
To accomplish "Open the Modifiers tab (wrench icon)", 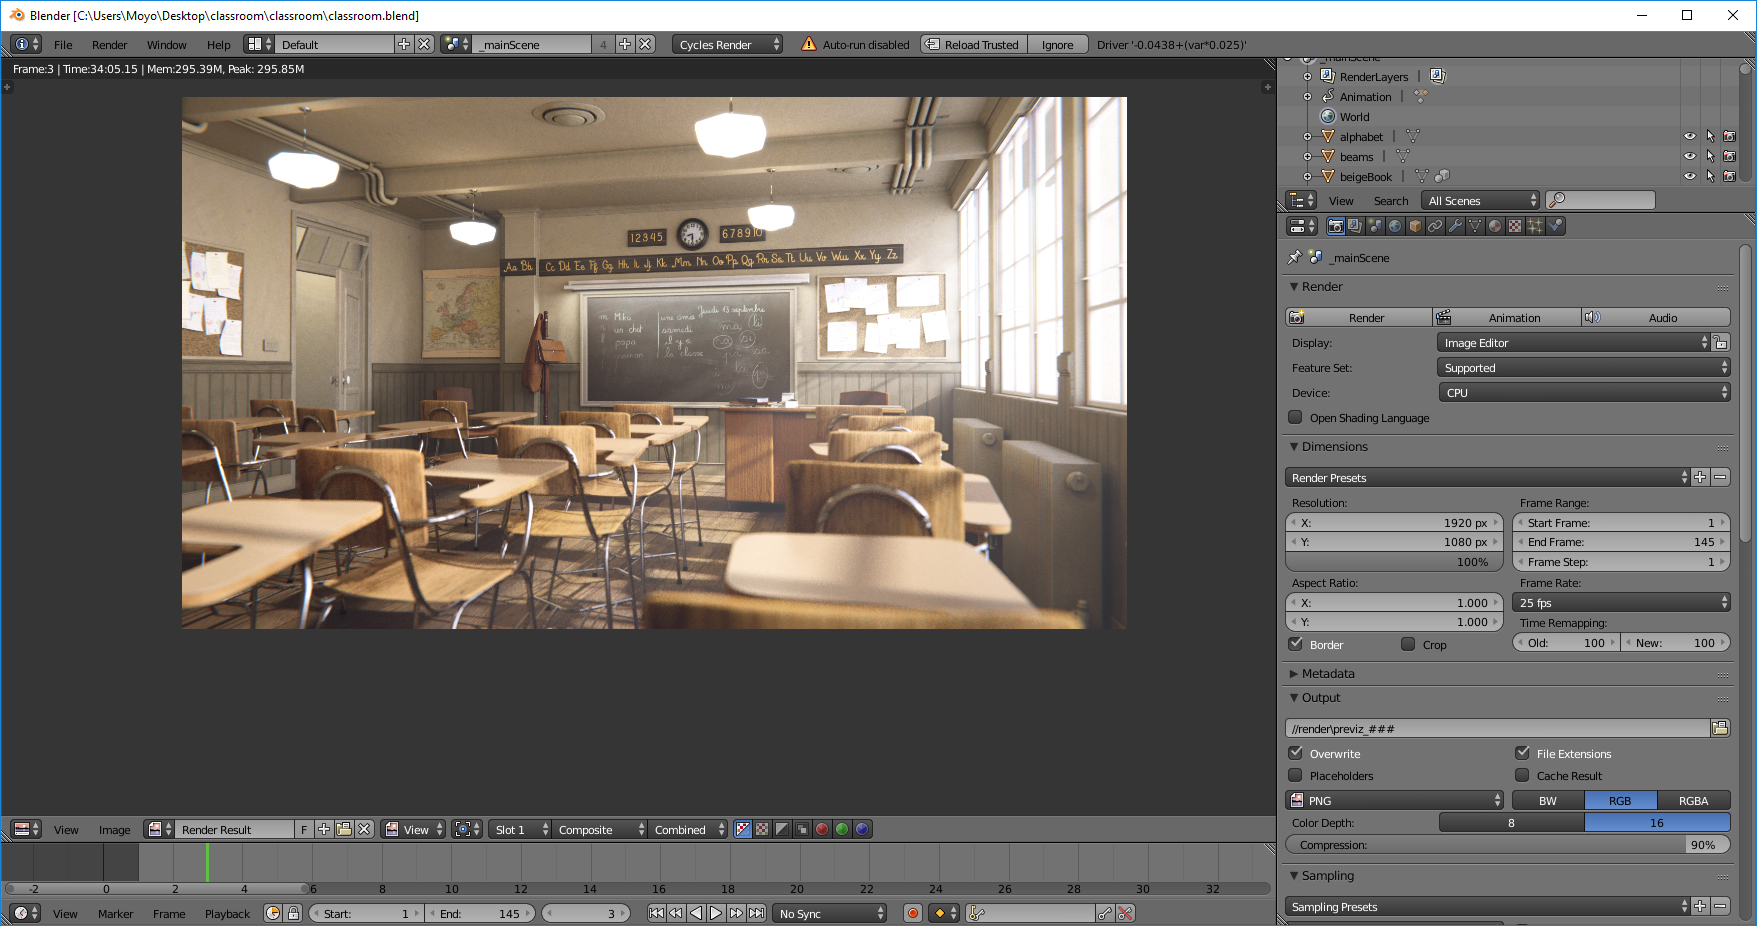I will click(1455, 226).
